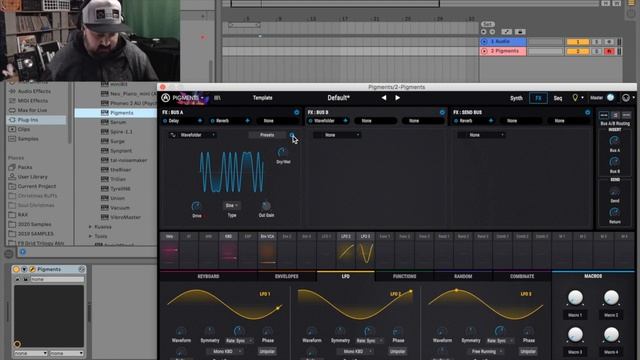Image resolution: width=640 pixels, height=360 pixels.
Task: Arm the 2 Pigments track for recording
Action: [x=609, y=51]
